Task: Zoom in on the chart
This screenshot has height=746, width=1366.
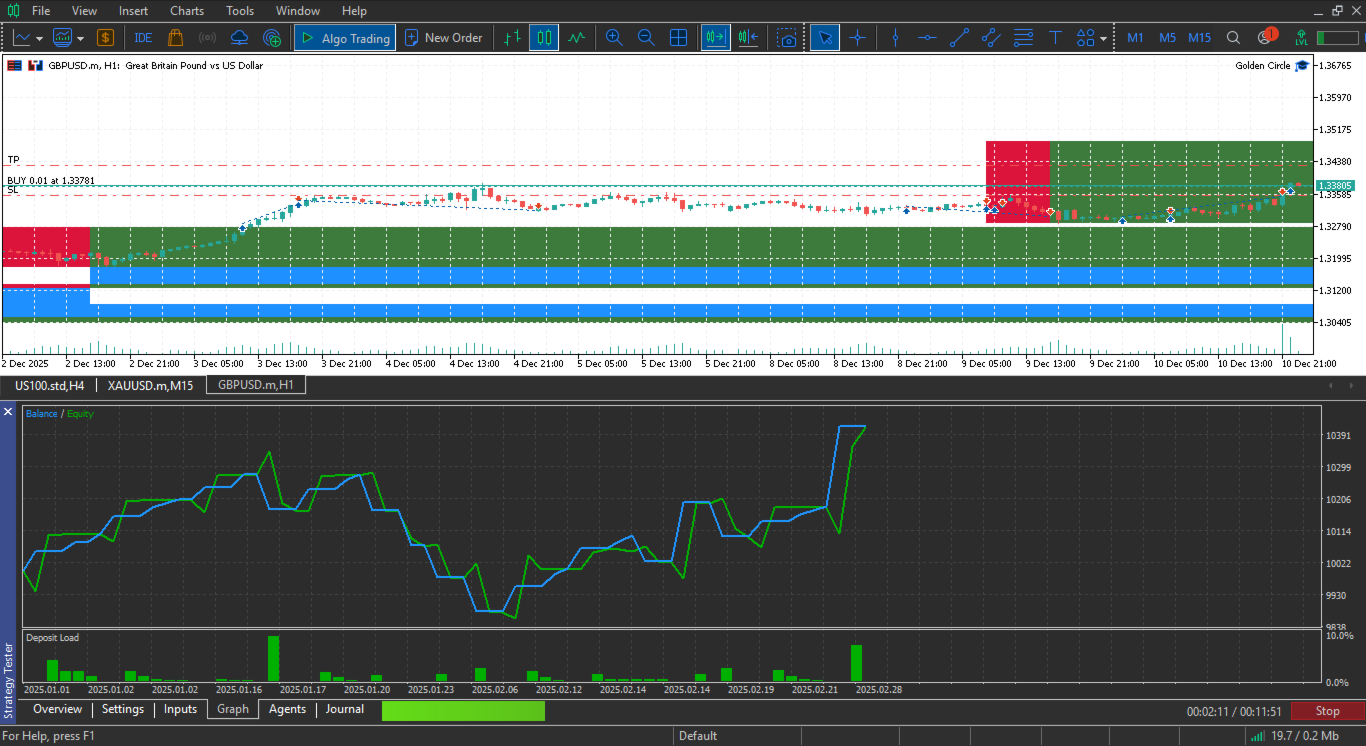Action: click(x=614, y=38)
